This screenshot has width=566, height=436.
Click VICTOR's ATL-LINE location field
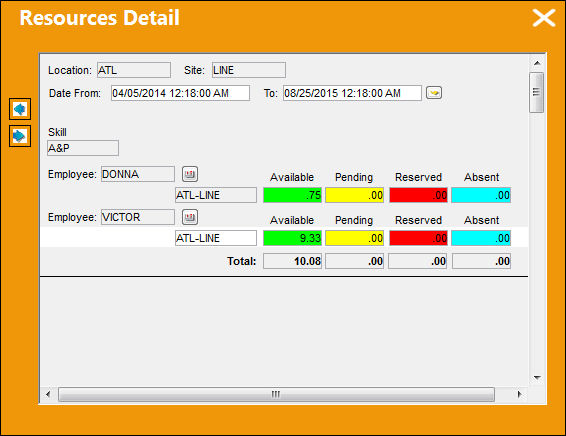pyautogui.click(x=216, y=238)
